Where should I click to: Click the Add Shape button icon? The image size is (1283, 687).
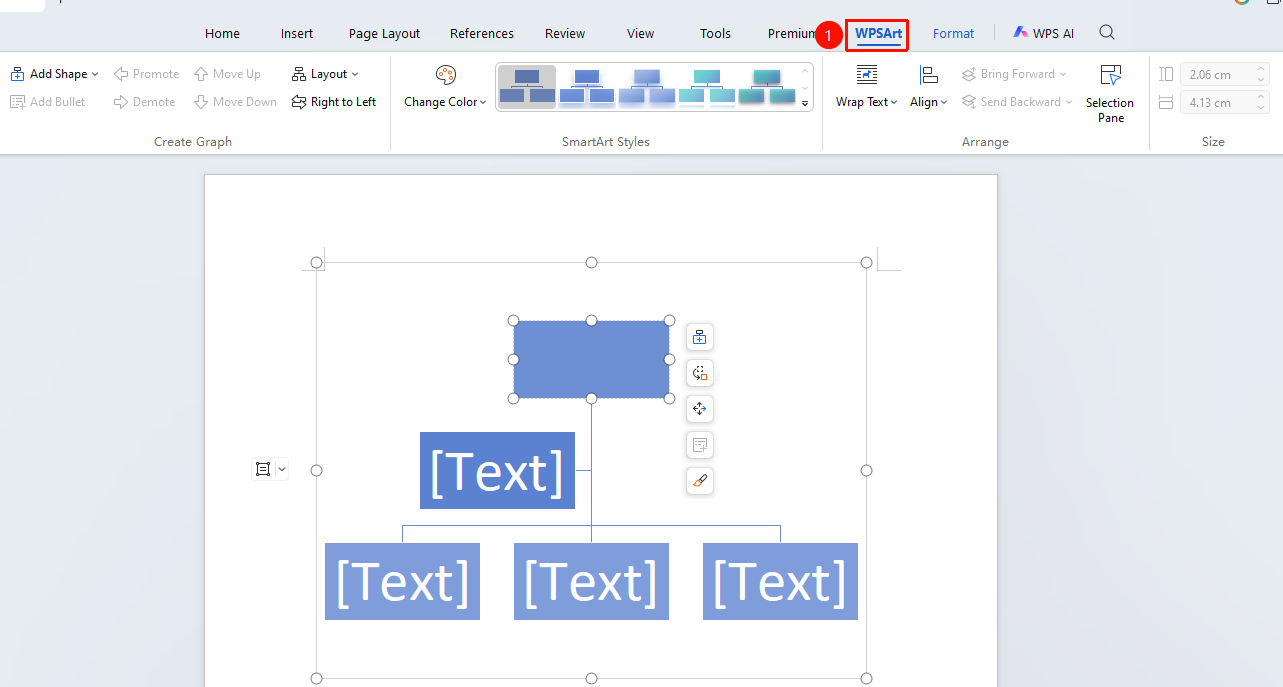pos(17,74)
